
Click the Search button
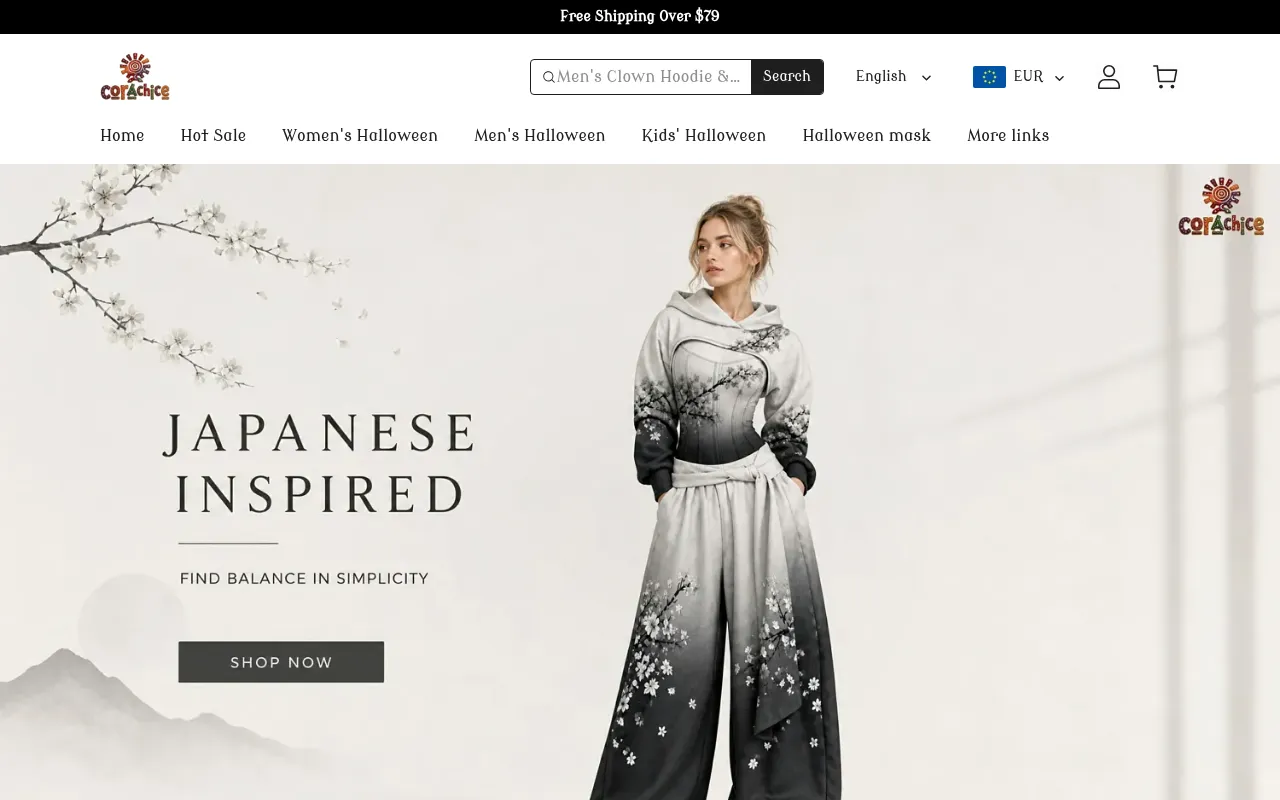click(x=787, y=77)
